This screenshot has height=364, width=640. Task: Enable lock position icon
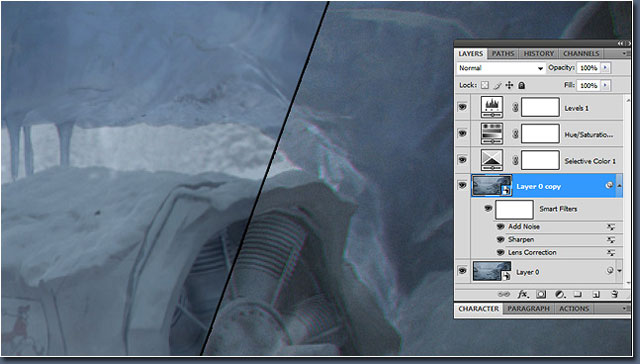click(x=509, y=85)
